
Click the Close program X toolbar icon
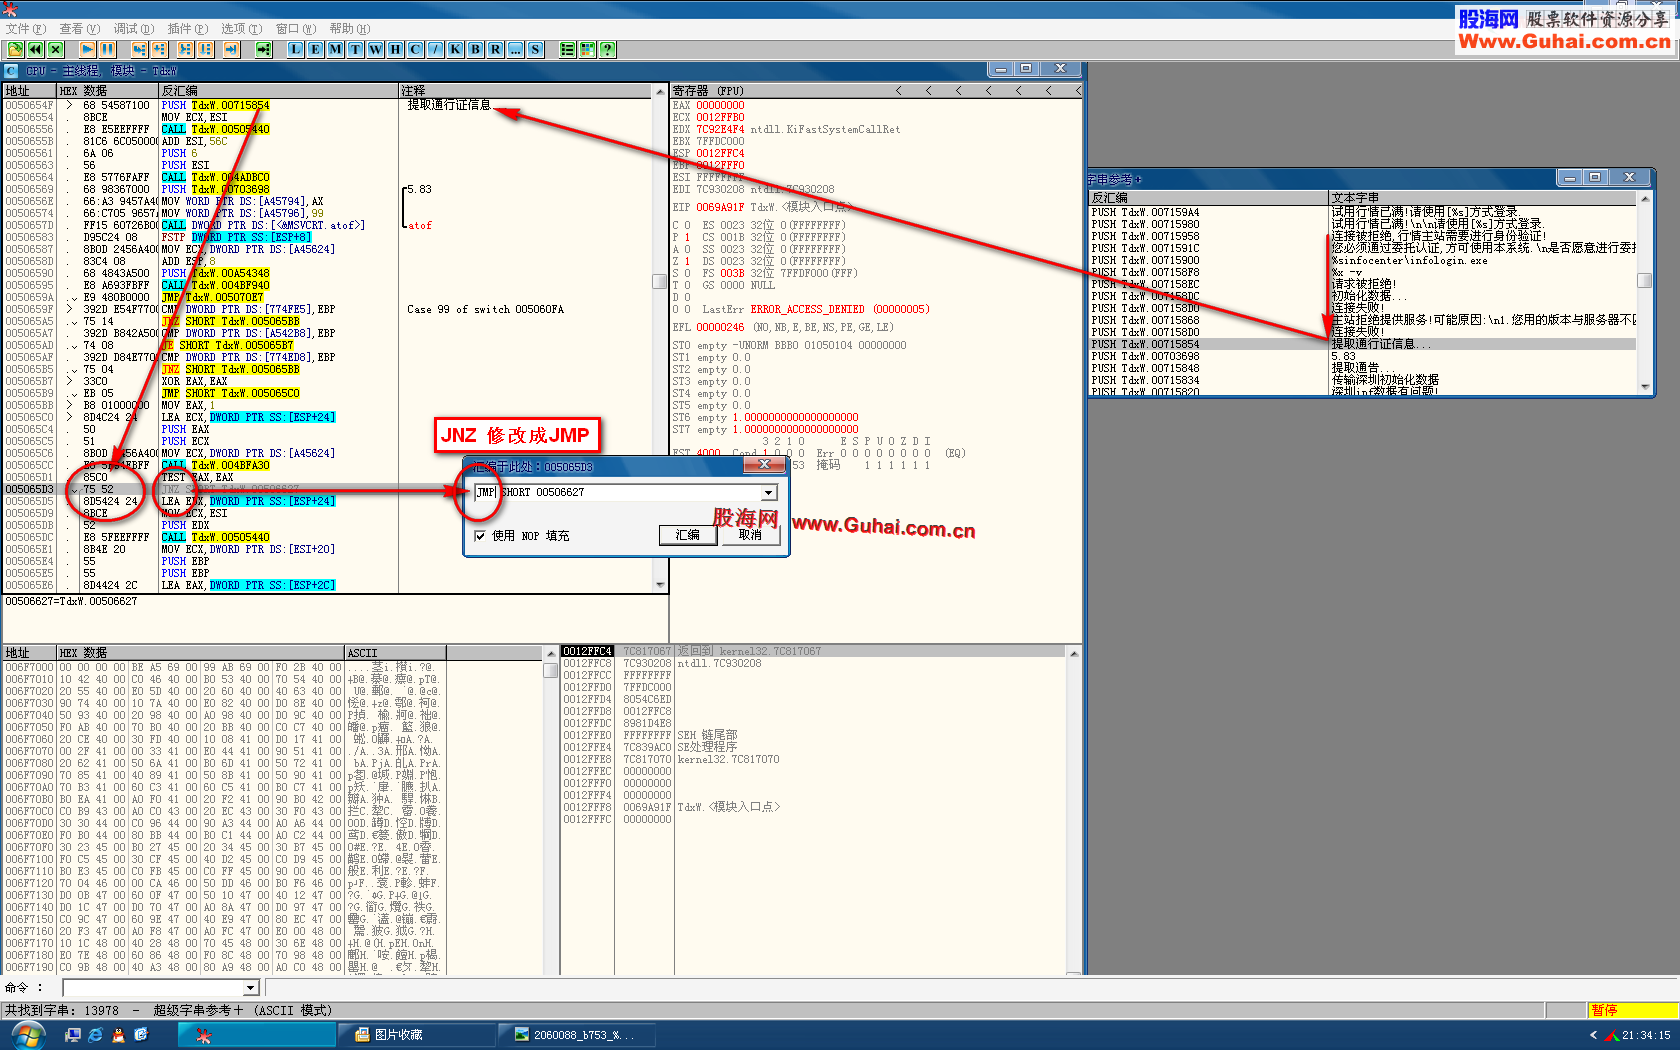tap(56, 49)
